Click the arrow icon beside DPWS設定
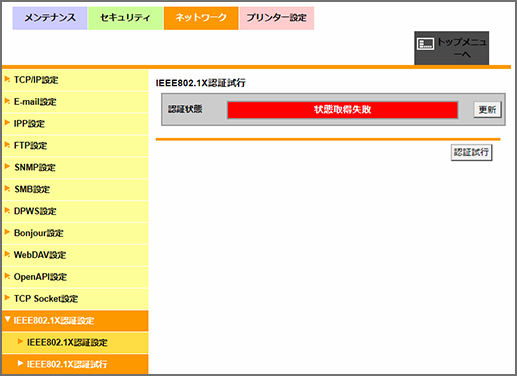The height and width of the screenshot is (376, 517). coord(7,210)
